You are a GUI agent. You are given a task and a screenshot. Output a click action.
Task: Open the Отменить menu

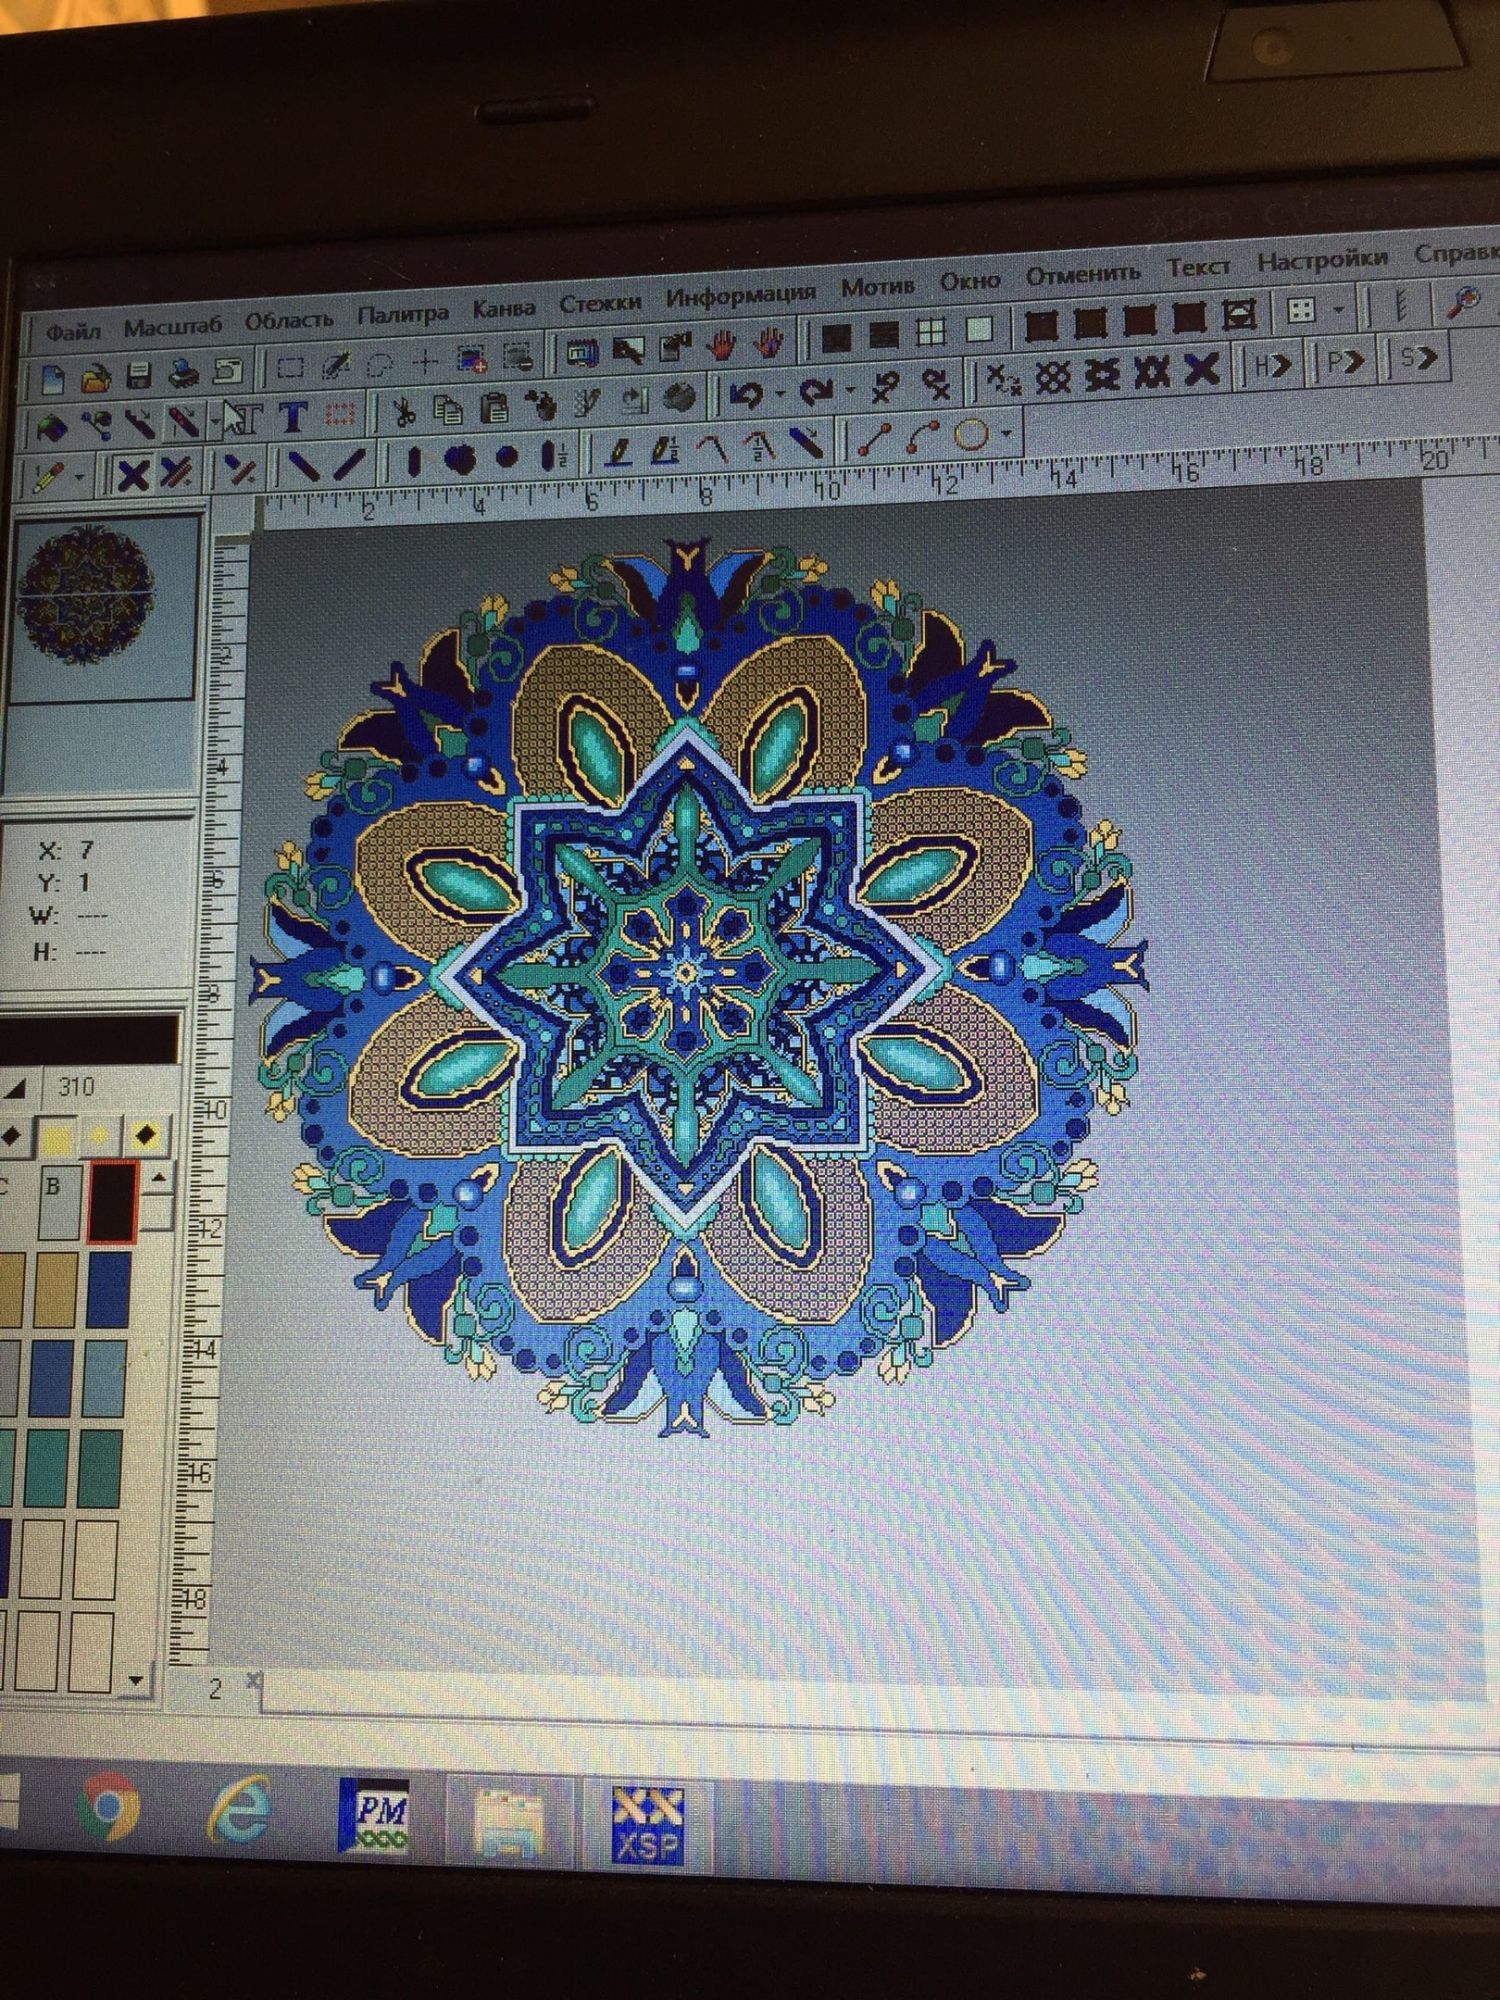point(1083,274)
